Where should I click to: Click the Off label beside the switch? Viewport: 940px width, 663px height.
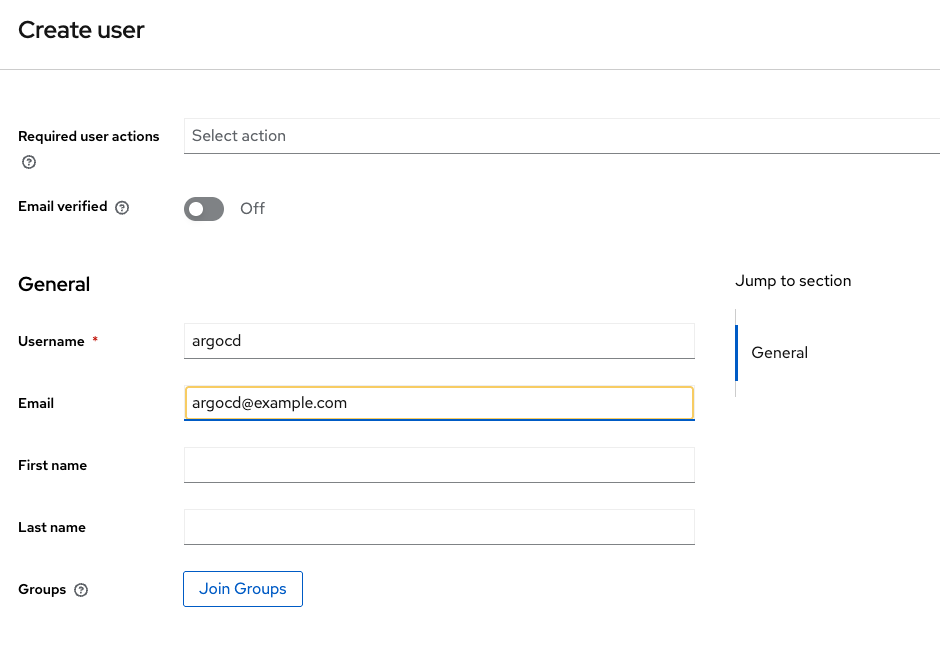click(252, 209)
